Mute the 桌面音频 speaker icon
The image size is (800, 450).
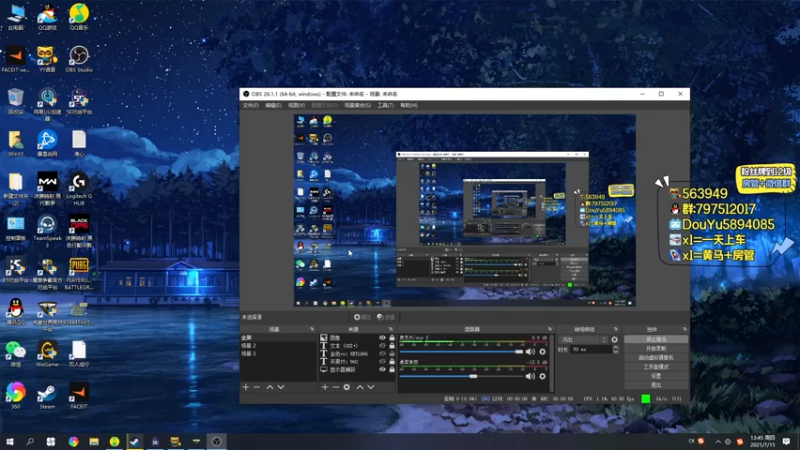point(531,376)
